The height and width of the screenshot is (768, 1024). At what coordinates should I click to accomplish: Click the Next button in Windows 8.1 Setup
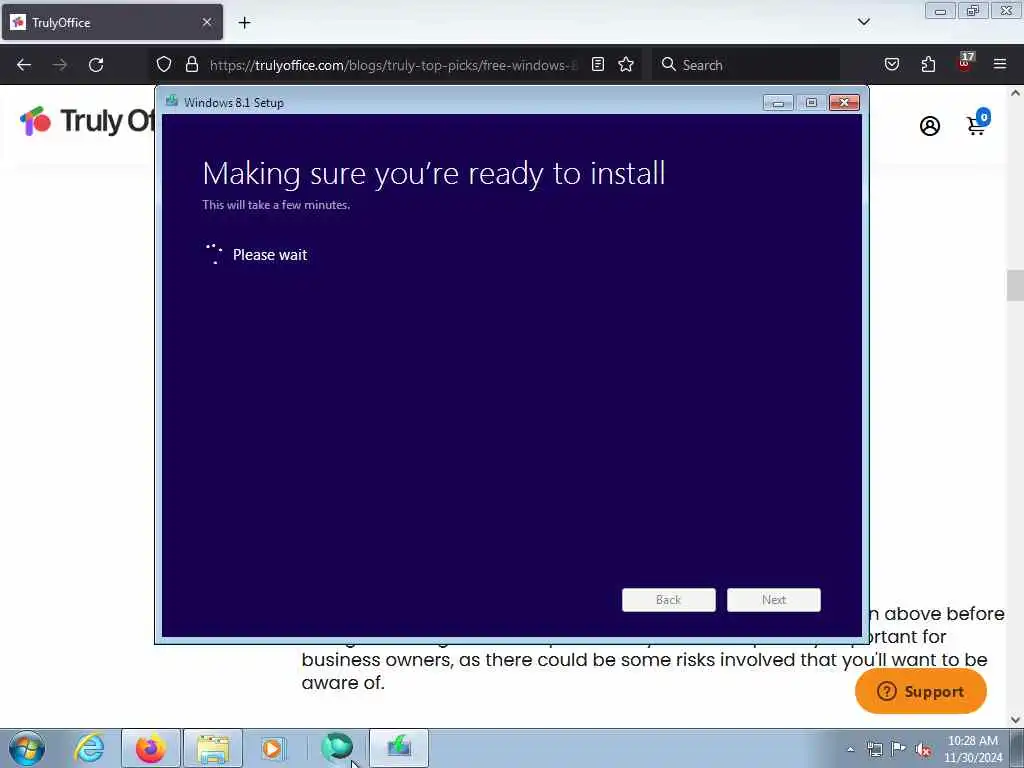click(774, 600)
